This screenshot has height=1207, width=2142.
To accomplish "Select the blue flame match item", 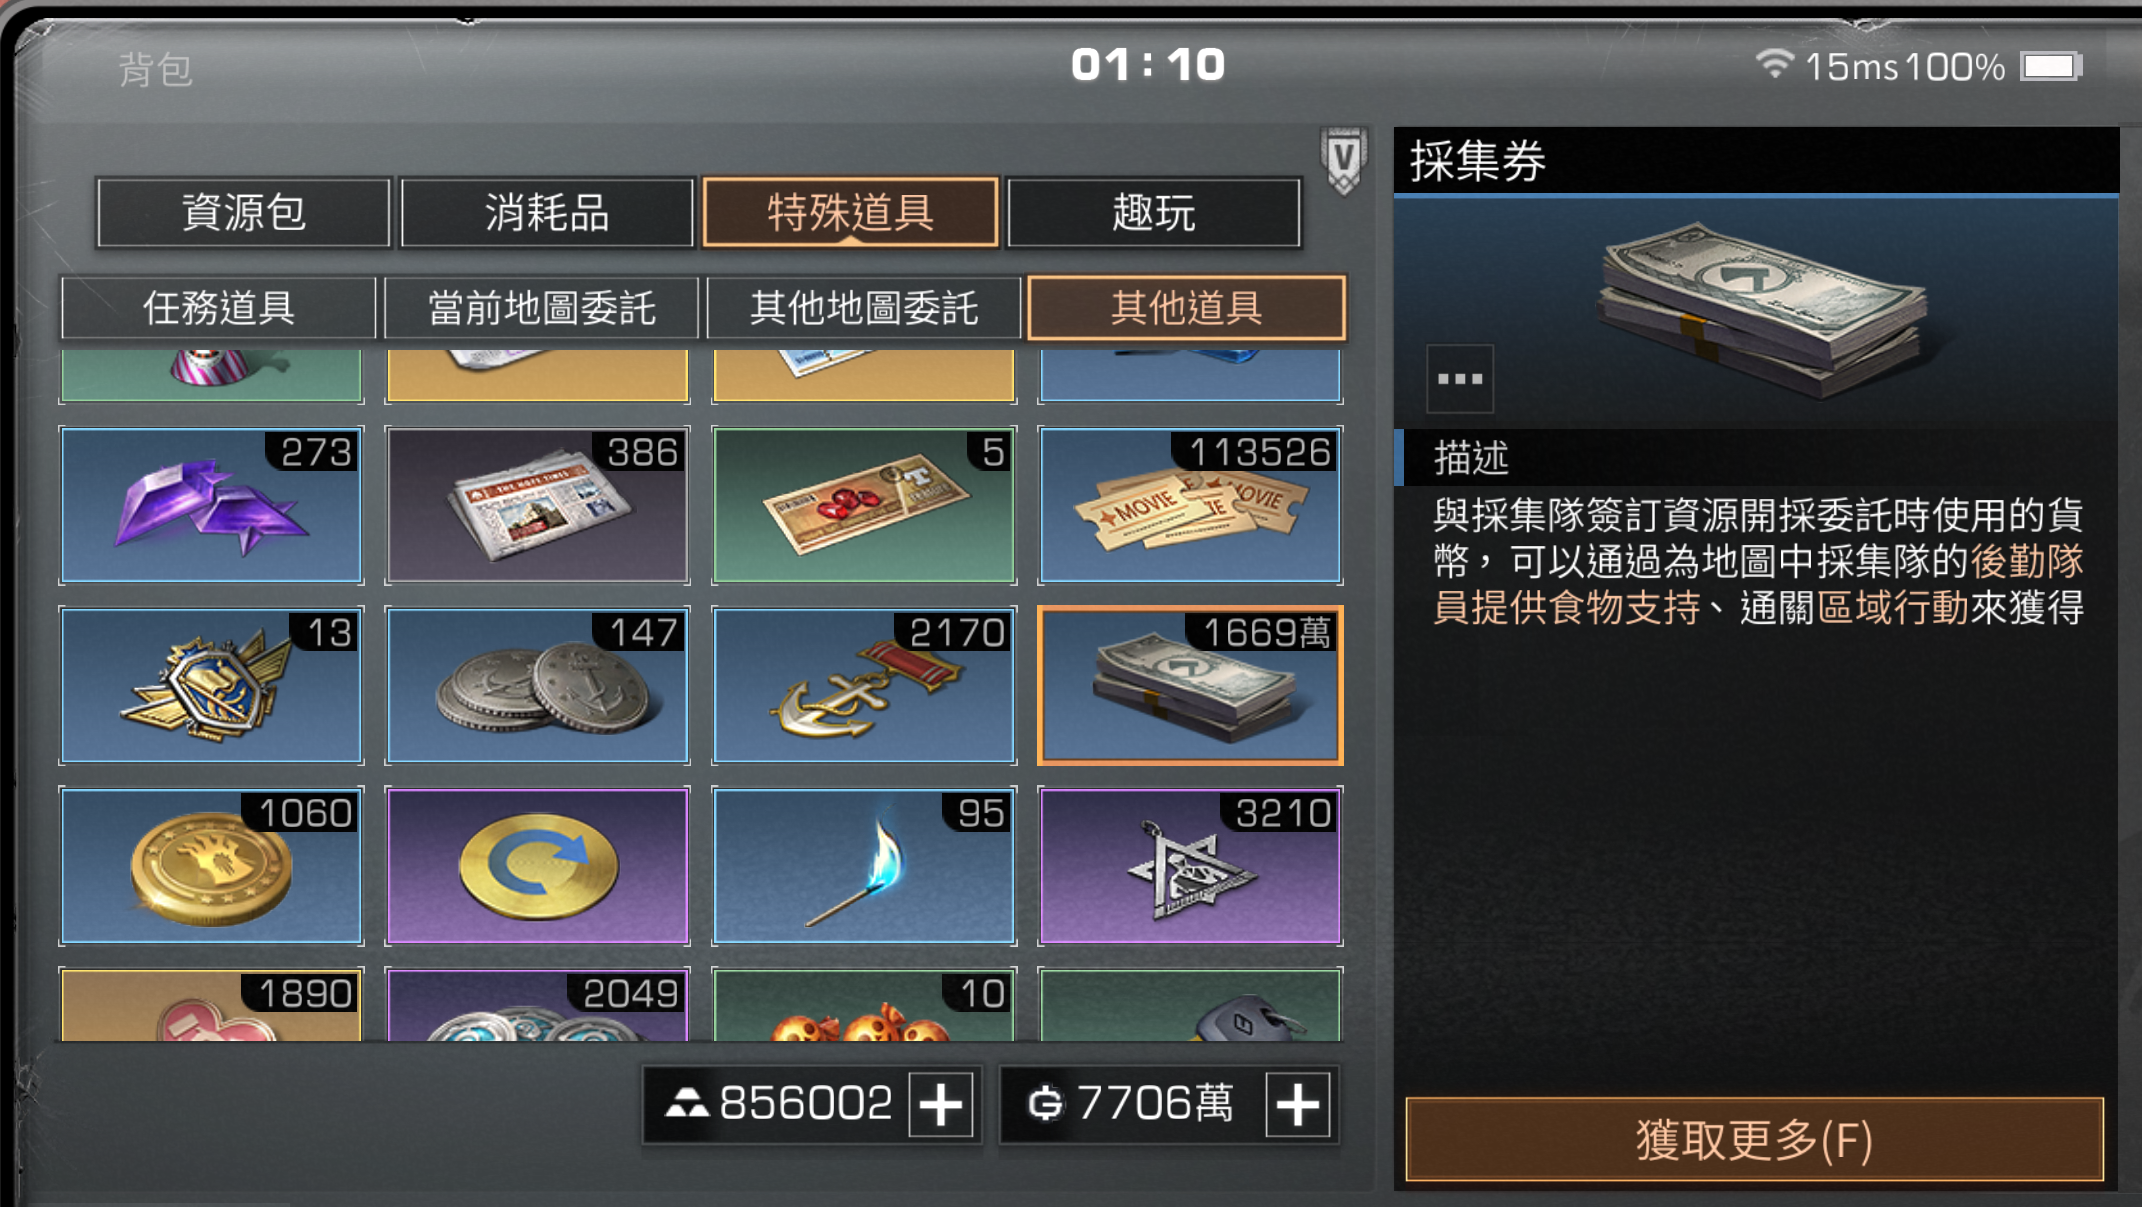I will (864, 866).
